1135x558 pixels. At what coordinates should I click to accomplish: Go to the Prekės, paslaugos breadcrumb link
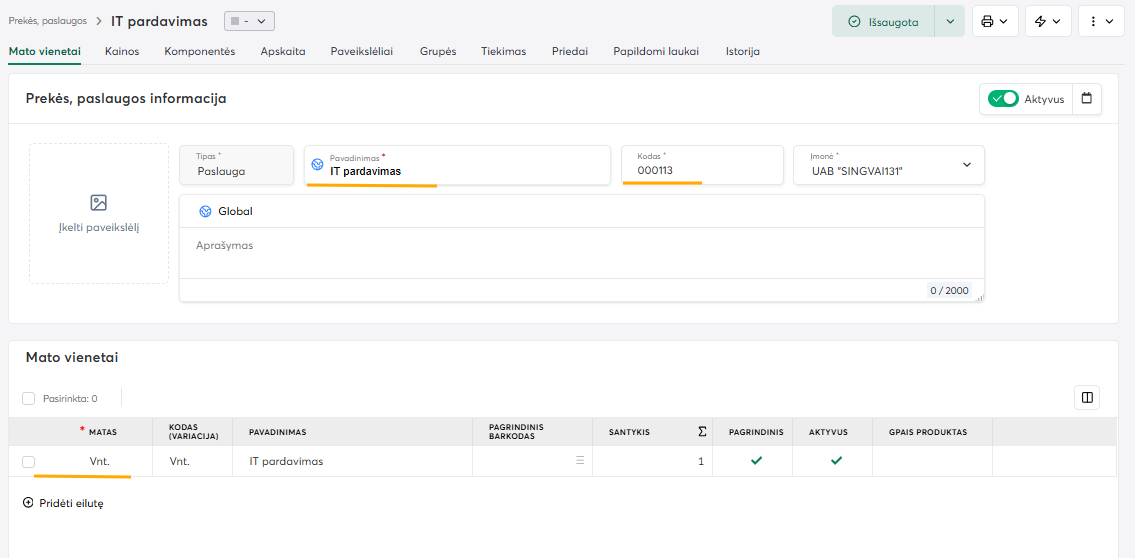[47, 21]
